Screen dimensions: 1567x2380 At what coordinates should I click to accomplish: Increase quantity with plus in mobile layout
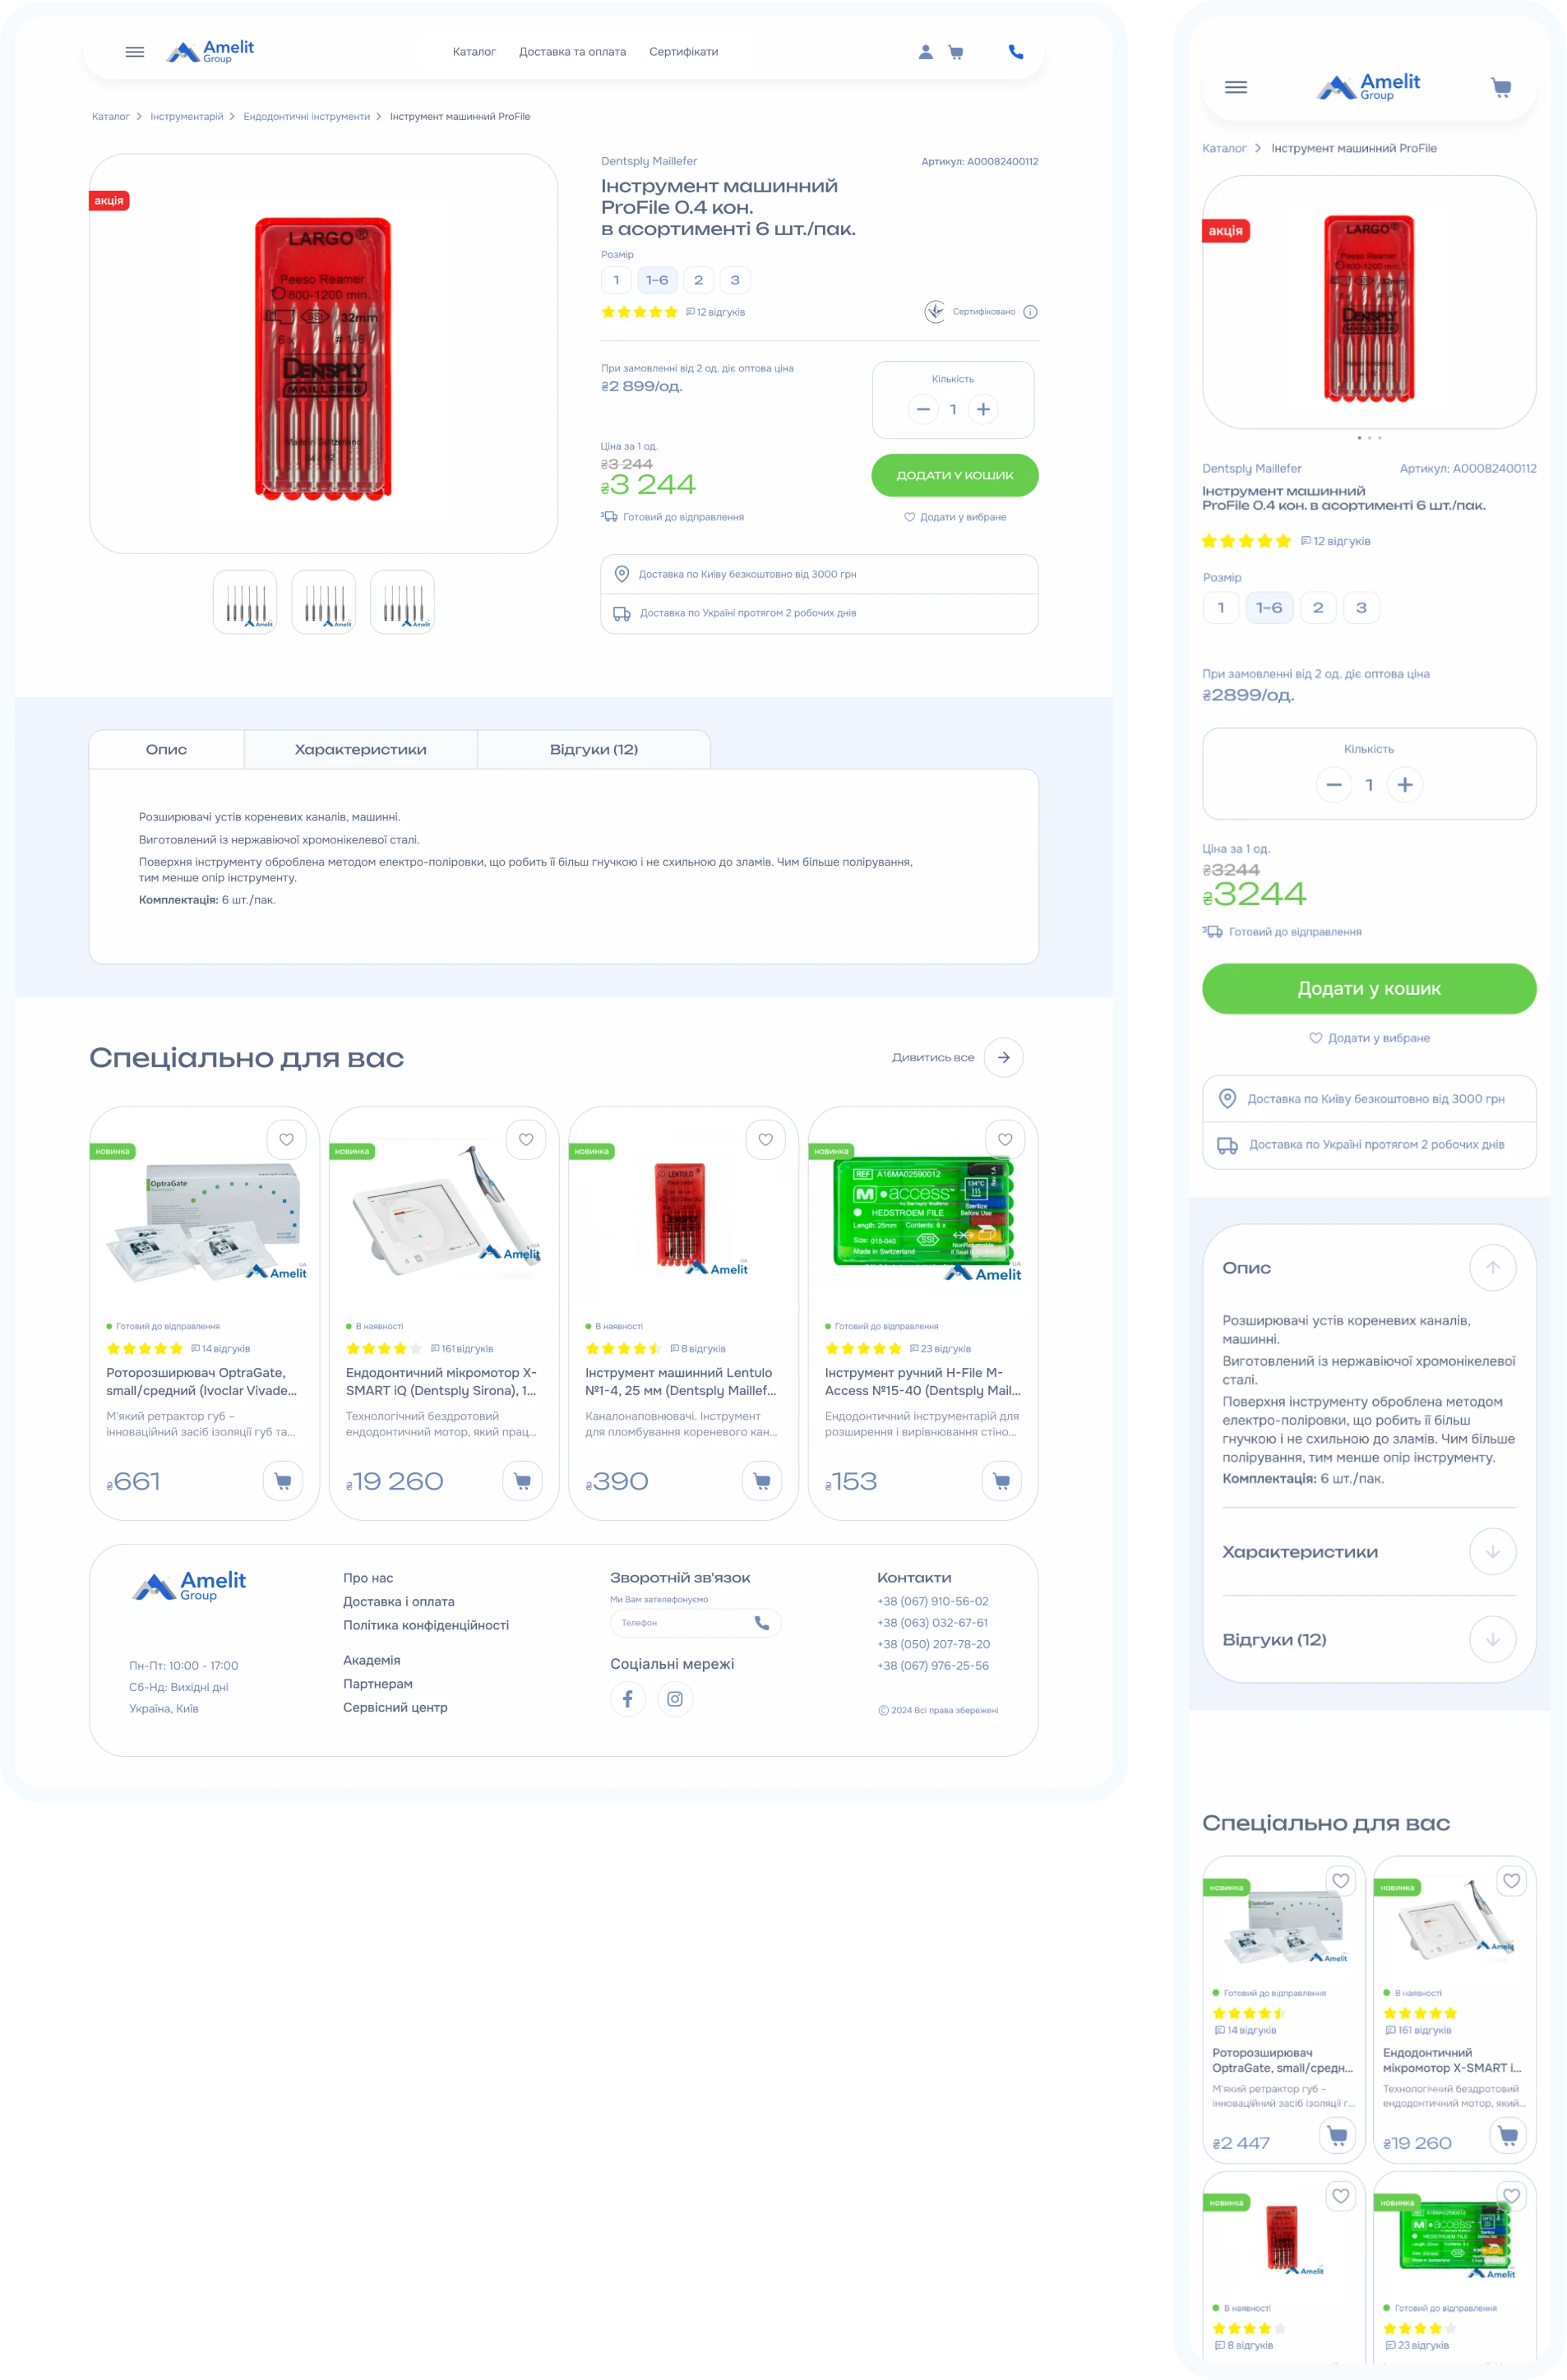tap(1405, 785)
